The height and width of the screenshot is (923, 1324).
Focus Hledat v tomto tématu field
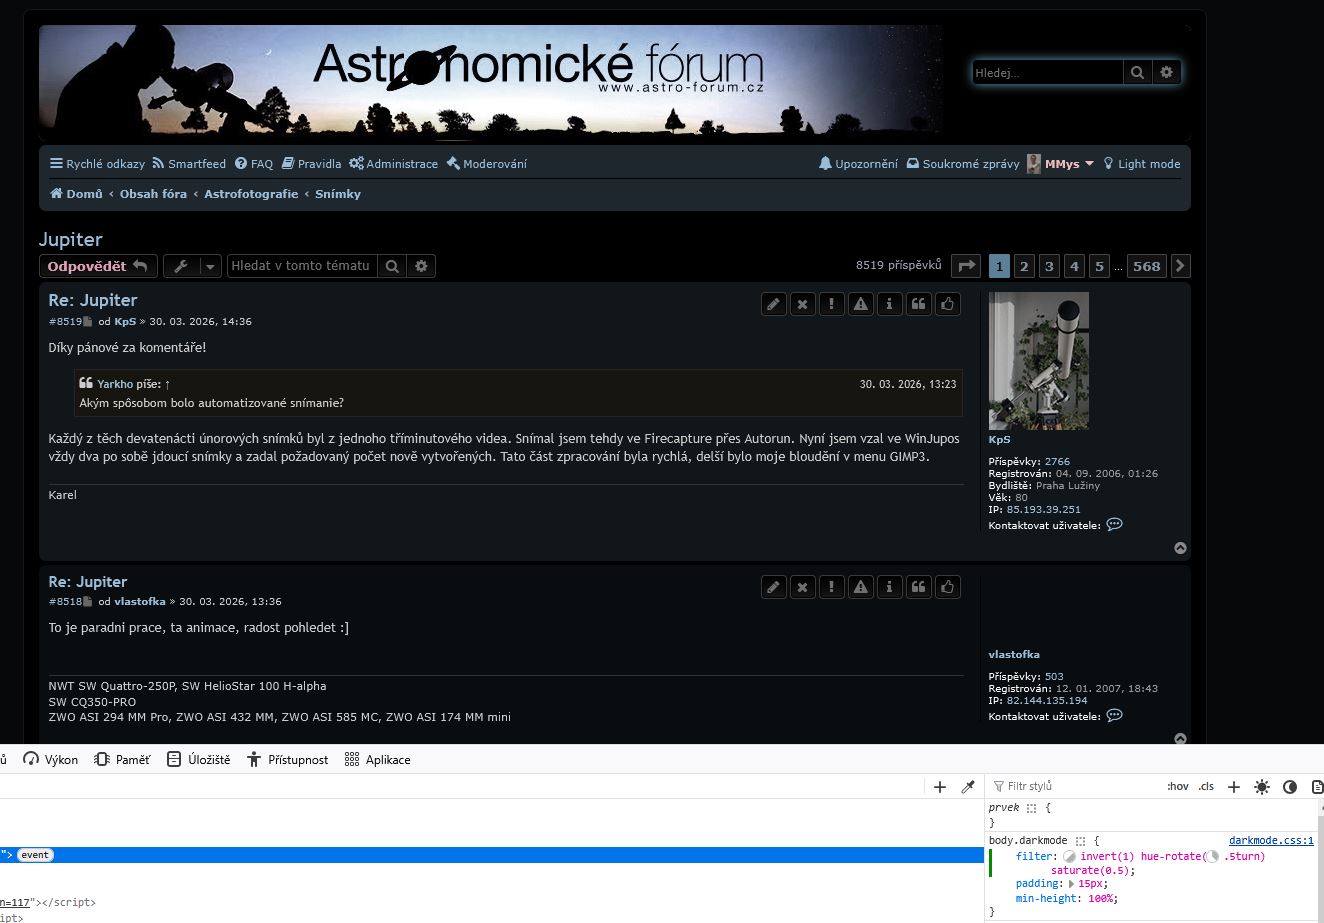pyautogui.click(x=302, y=266)
